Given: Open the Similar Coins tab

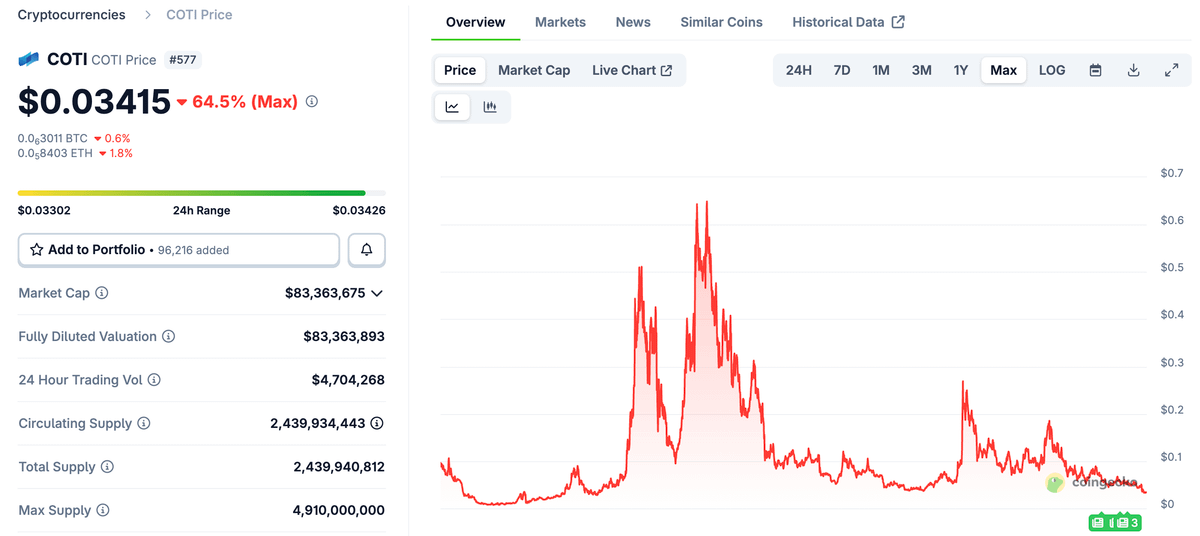Looking at the screenshot, I should (721, 22).
